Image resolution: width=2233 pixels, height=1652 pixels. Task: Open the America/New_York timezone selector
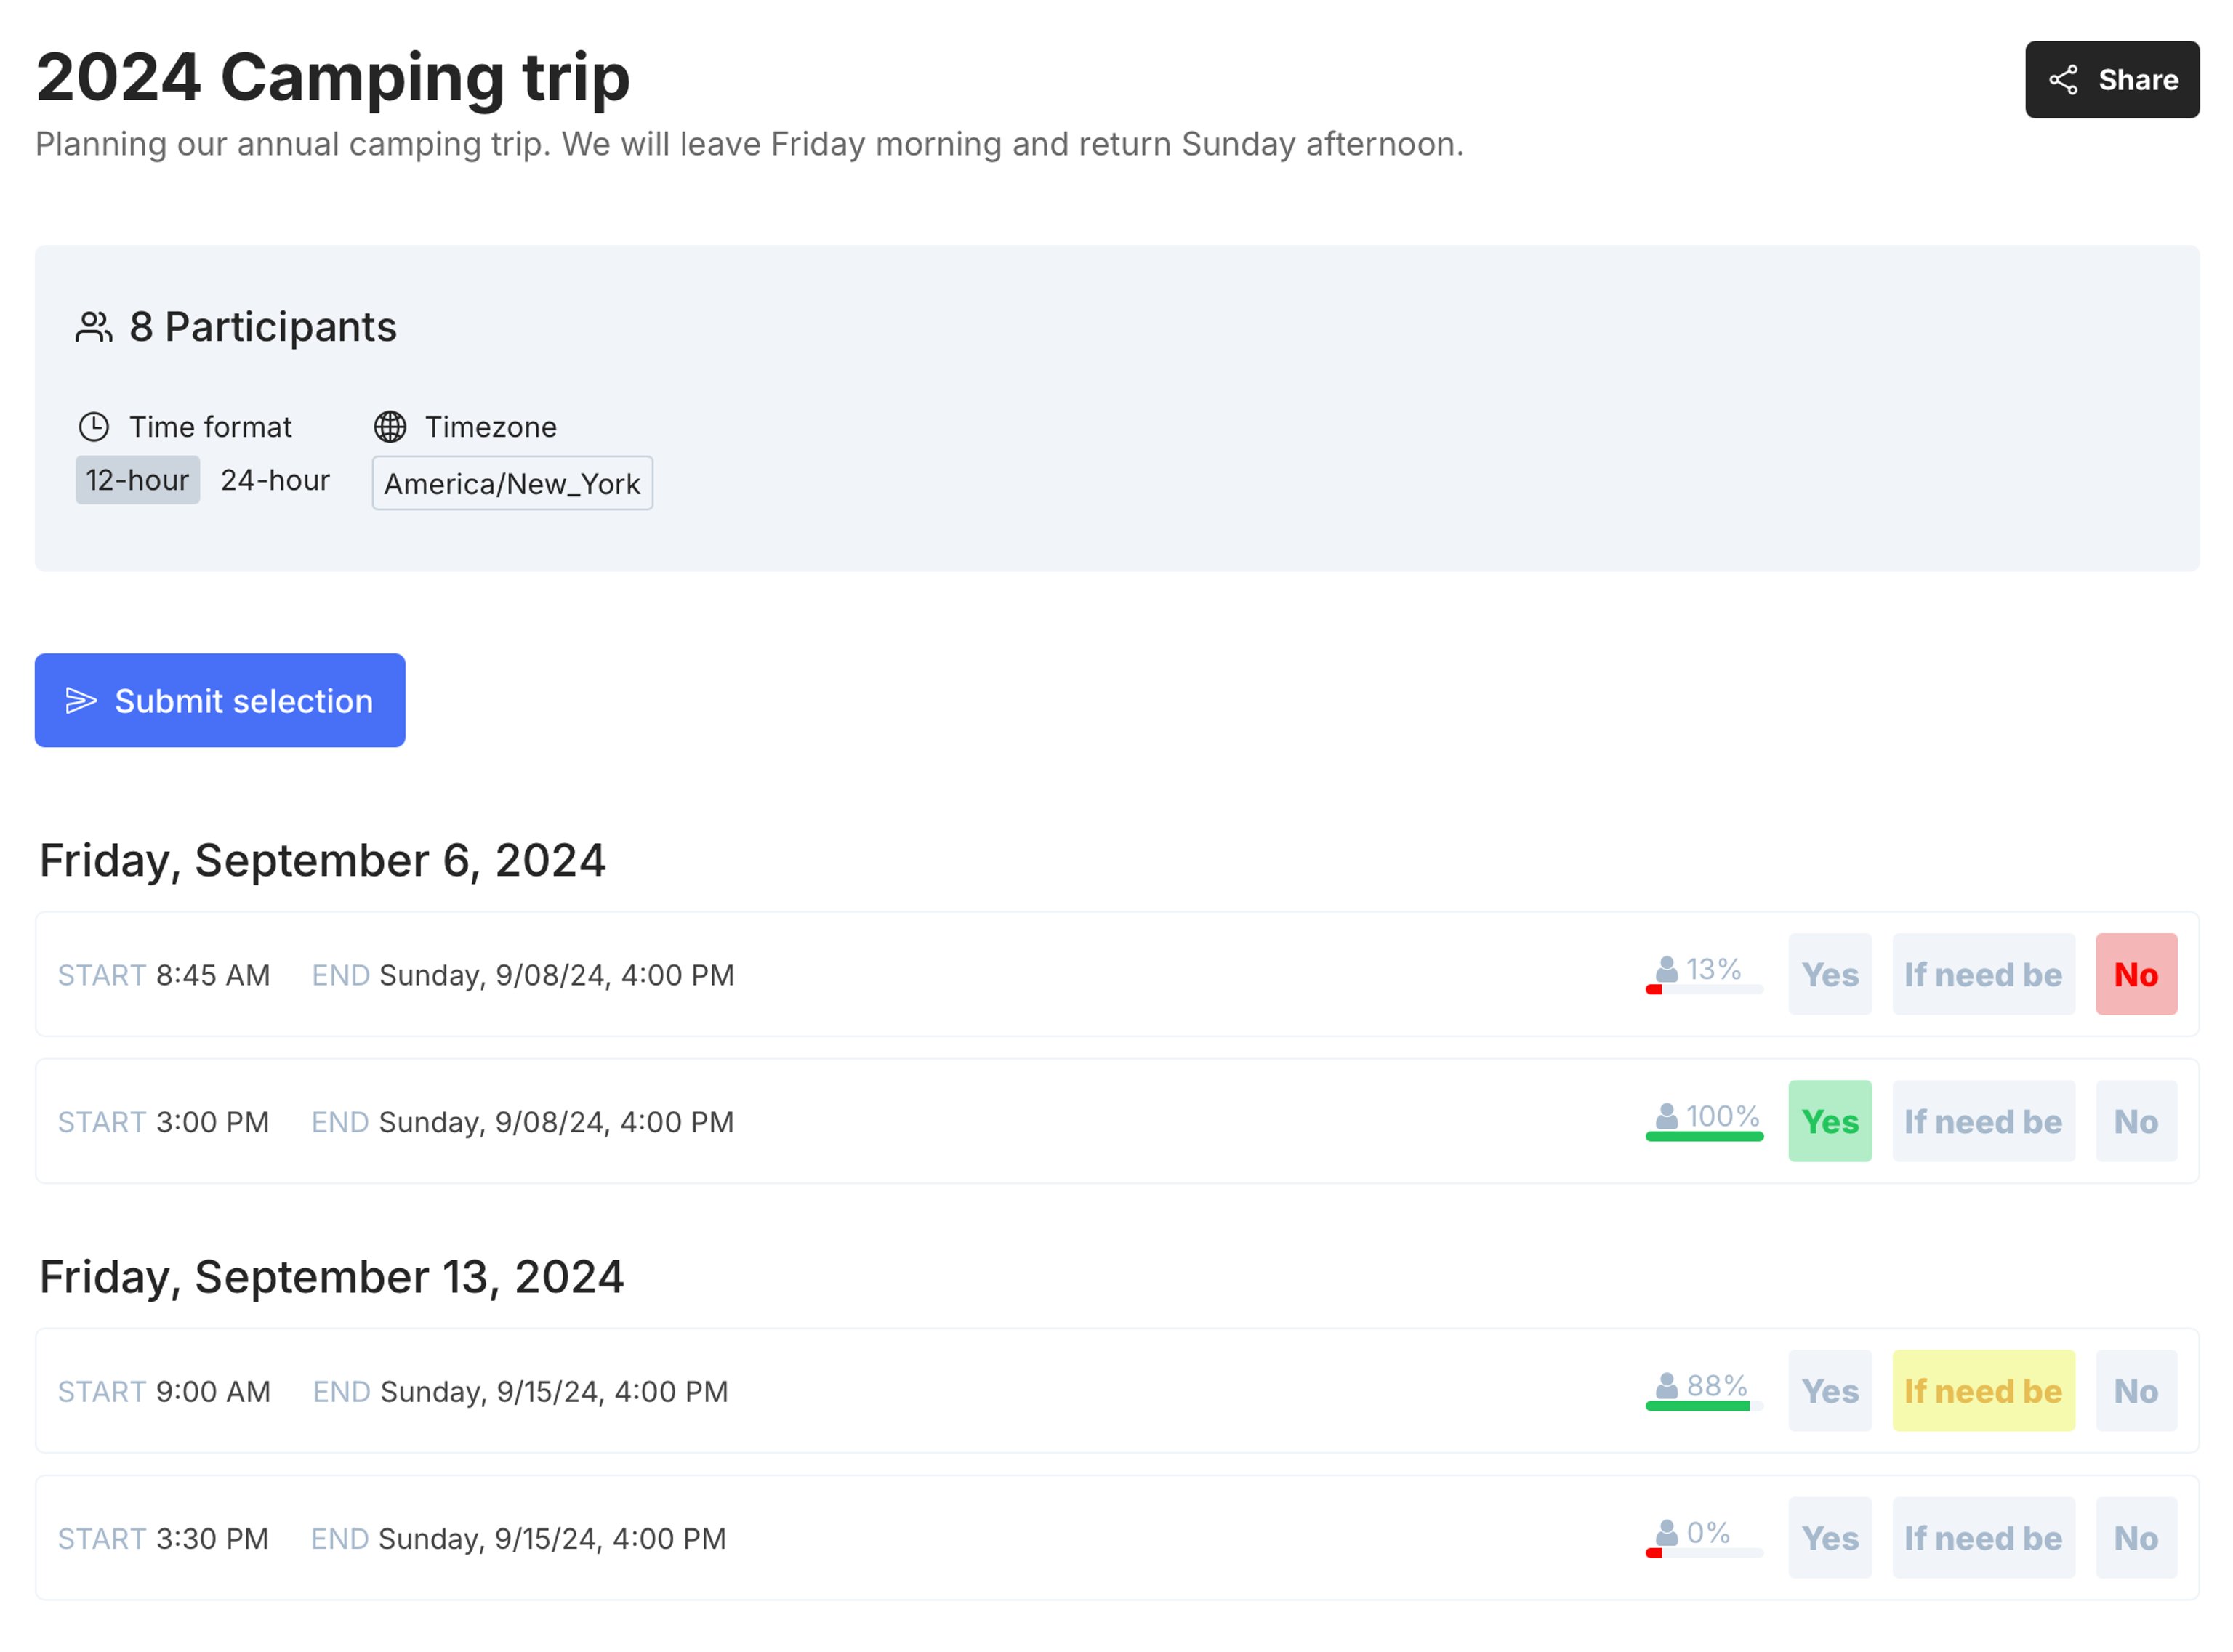click(512, 483)
